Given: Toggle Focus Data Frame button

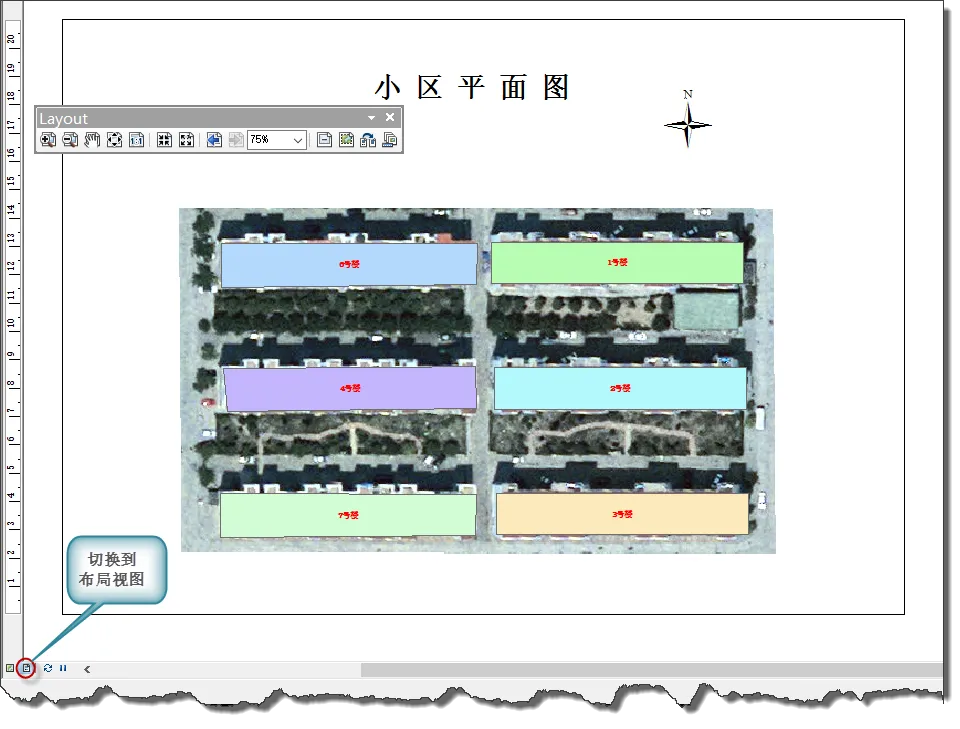Looking at the screenshot, I should tap(346, 141).
